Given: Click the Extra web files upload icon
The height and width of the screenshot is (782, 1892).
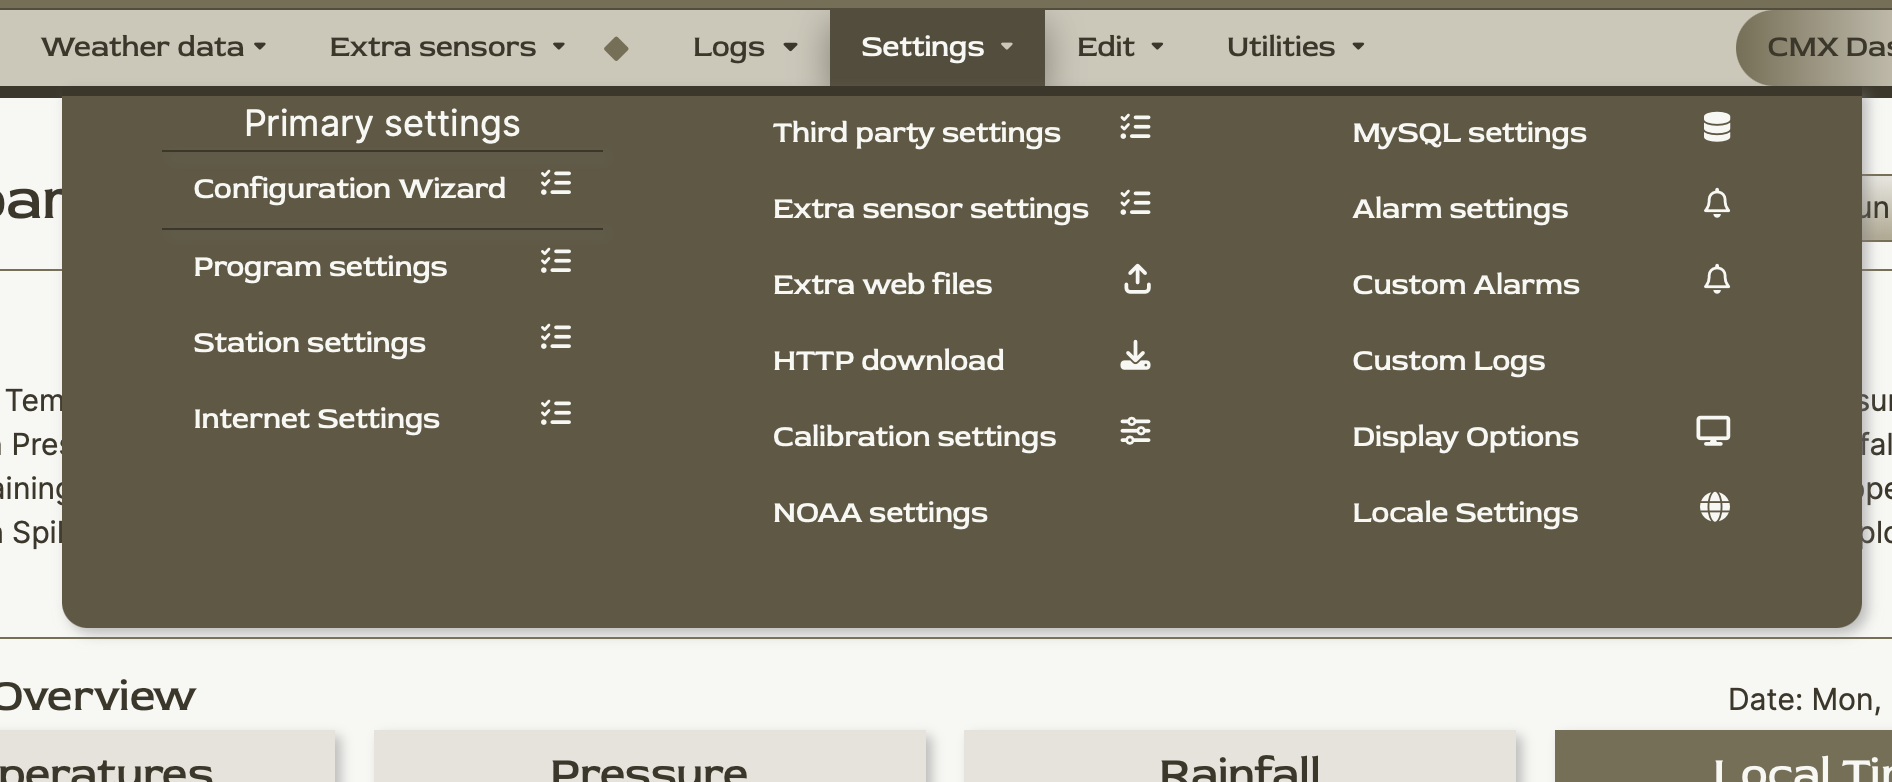Looking at the screenshot, I should 1137,280.
